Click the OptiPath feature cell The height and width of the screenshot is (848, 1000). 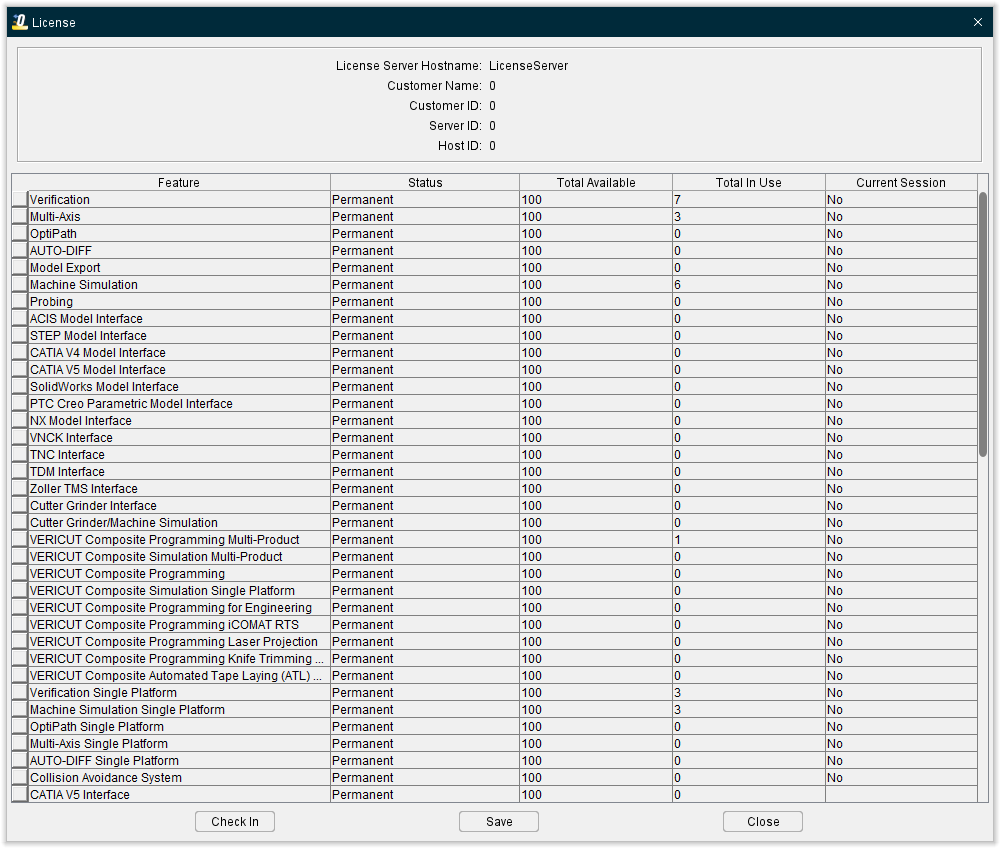click(179, 233)
